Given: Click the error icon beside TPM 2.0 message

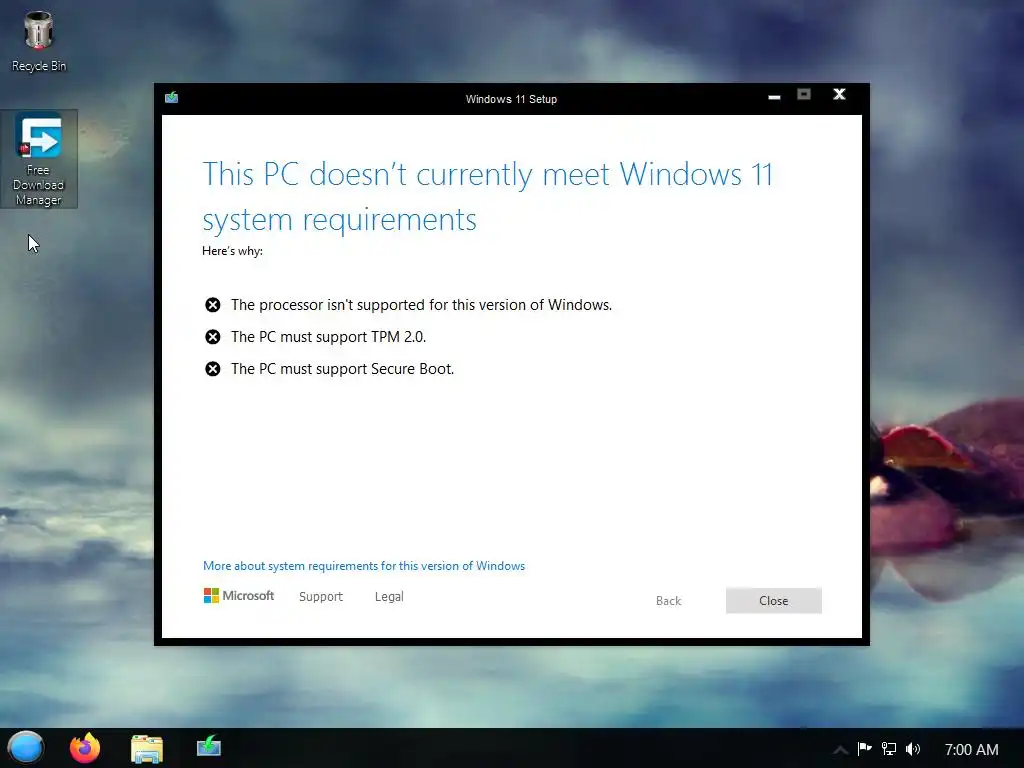Looking at the screenshot, I should pyautogui.click(x=213, y=337).
